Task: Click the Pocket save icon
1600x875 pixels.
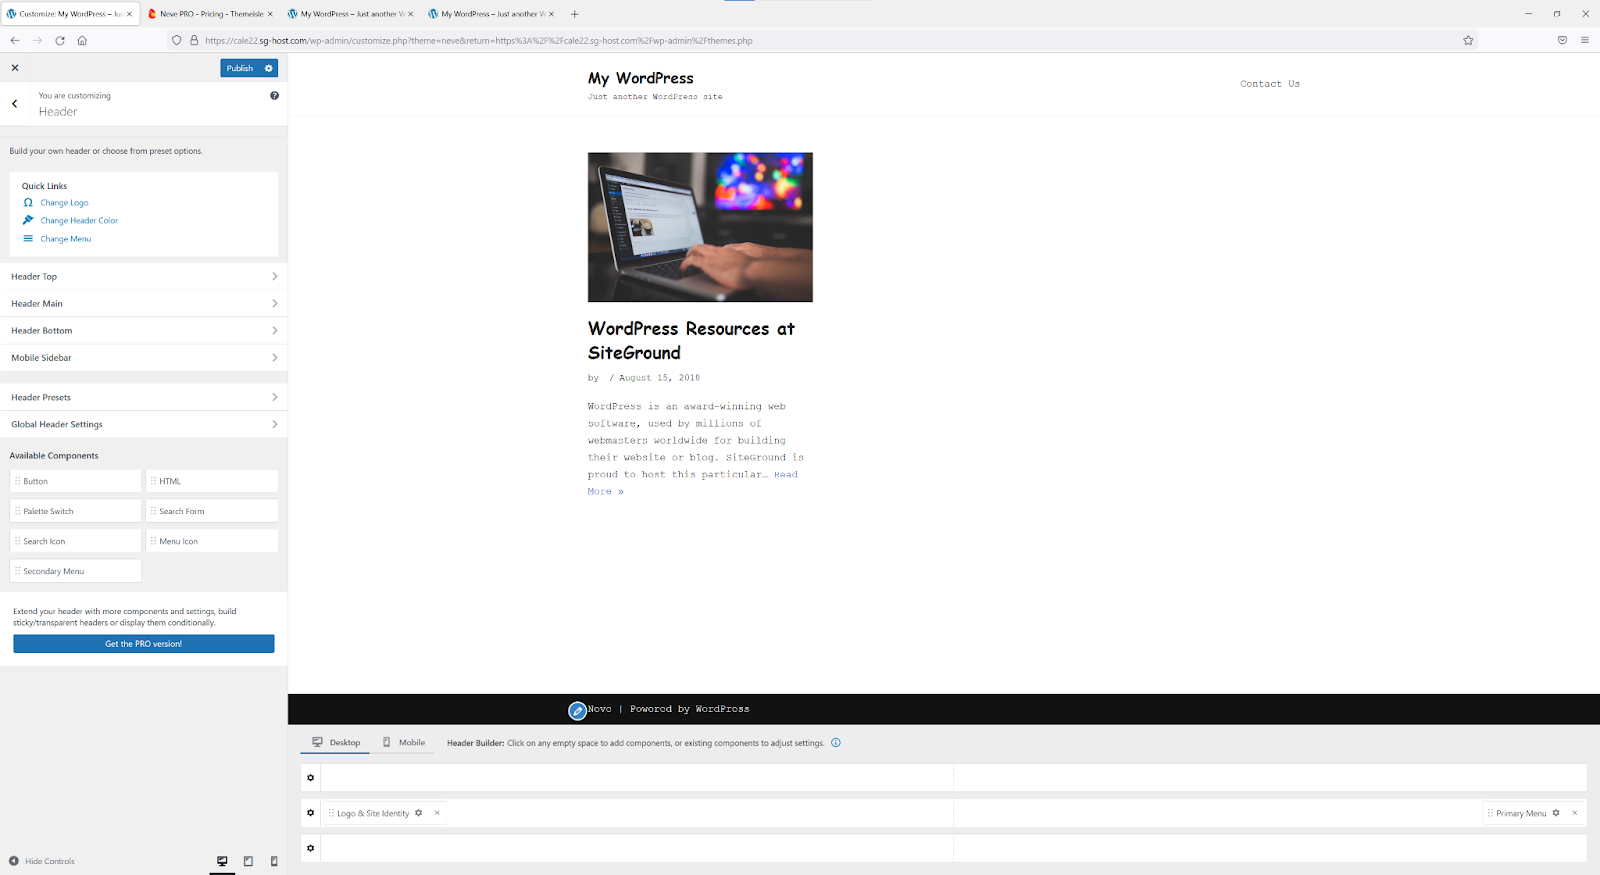Action: pyautogui.click(x=1562, y=41)
